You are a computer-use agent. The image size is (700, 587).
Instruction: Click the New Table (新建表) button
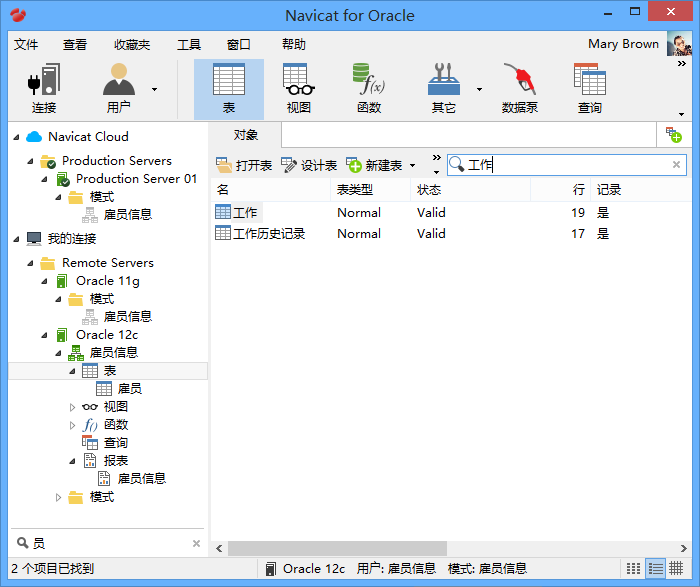click(x=374, y=165)
